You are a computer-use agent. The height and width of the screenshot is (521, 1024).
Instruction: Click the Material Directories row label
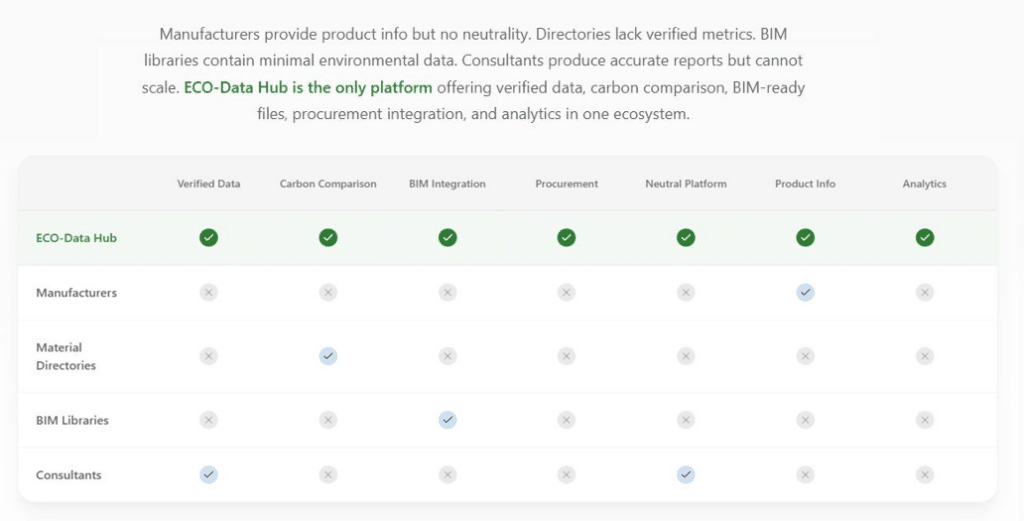[x=66, y=356]
